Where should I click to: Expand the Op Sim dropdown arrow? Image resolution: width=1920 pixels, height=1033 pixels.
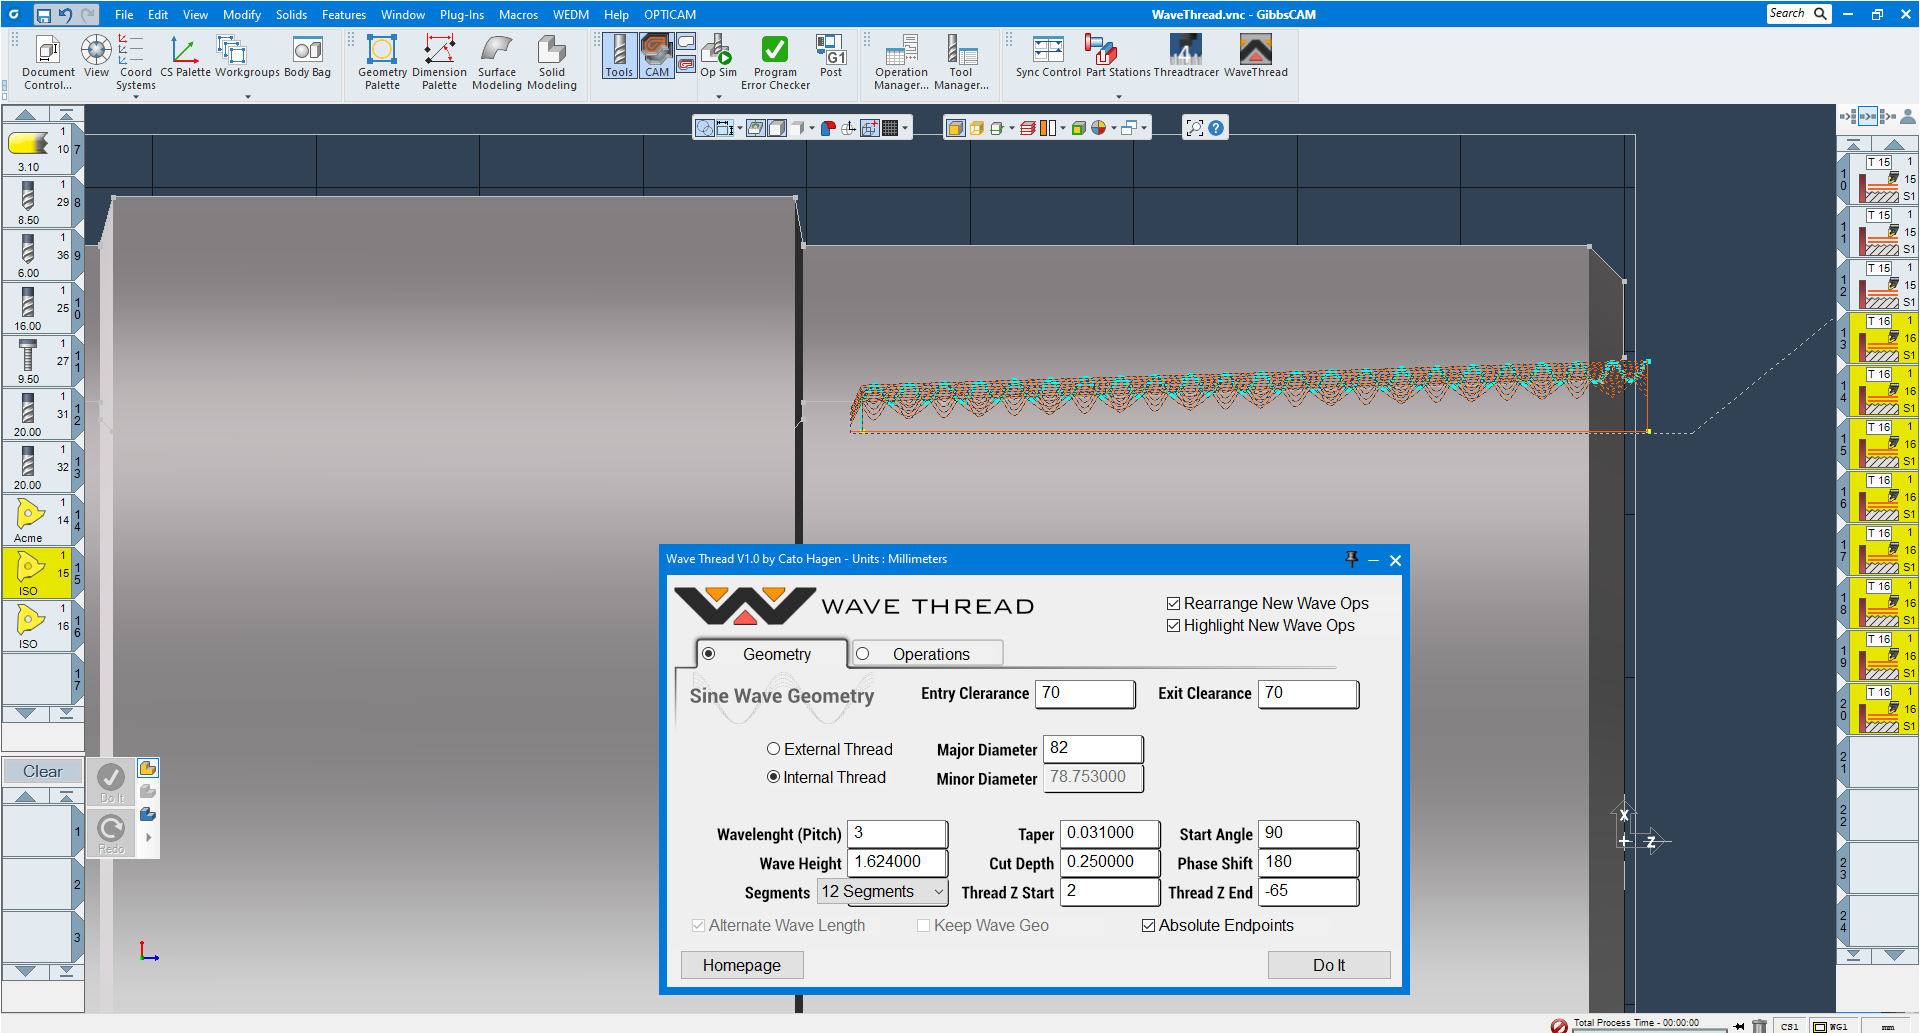718,97
